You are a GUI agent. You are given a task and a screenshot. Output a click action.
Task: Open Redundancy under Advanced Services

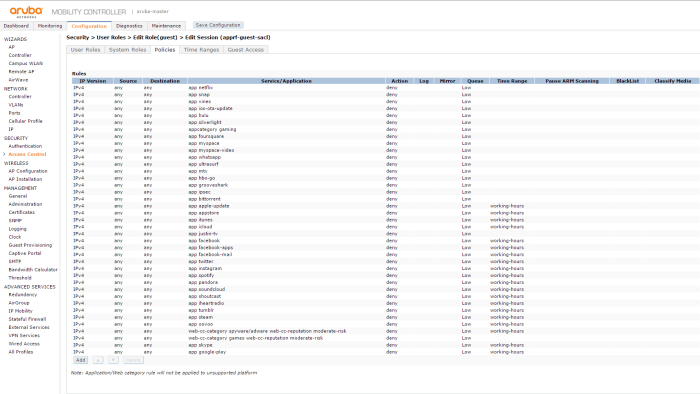point(23,294)
